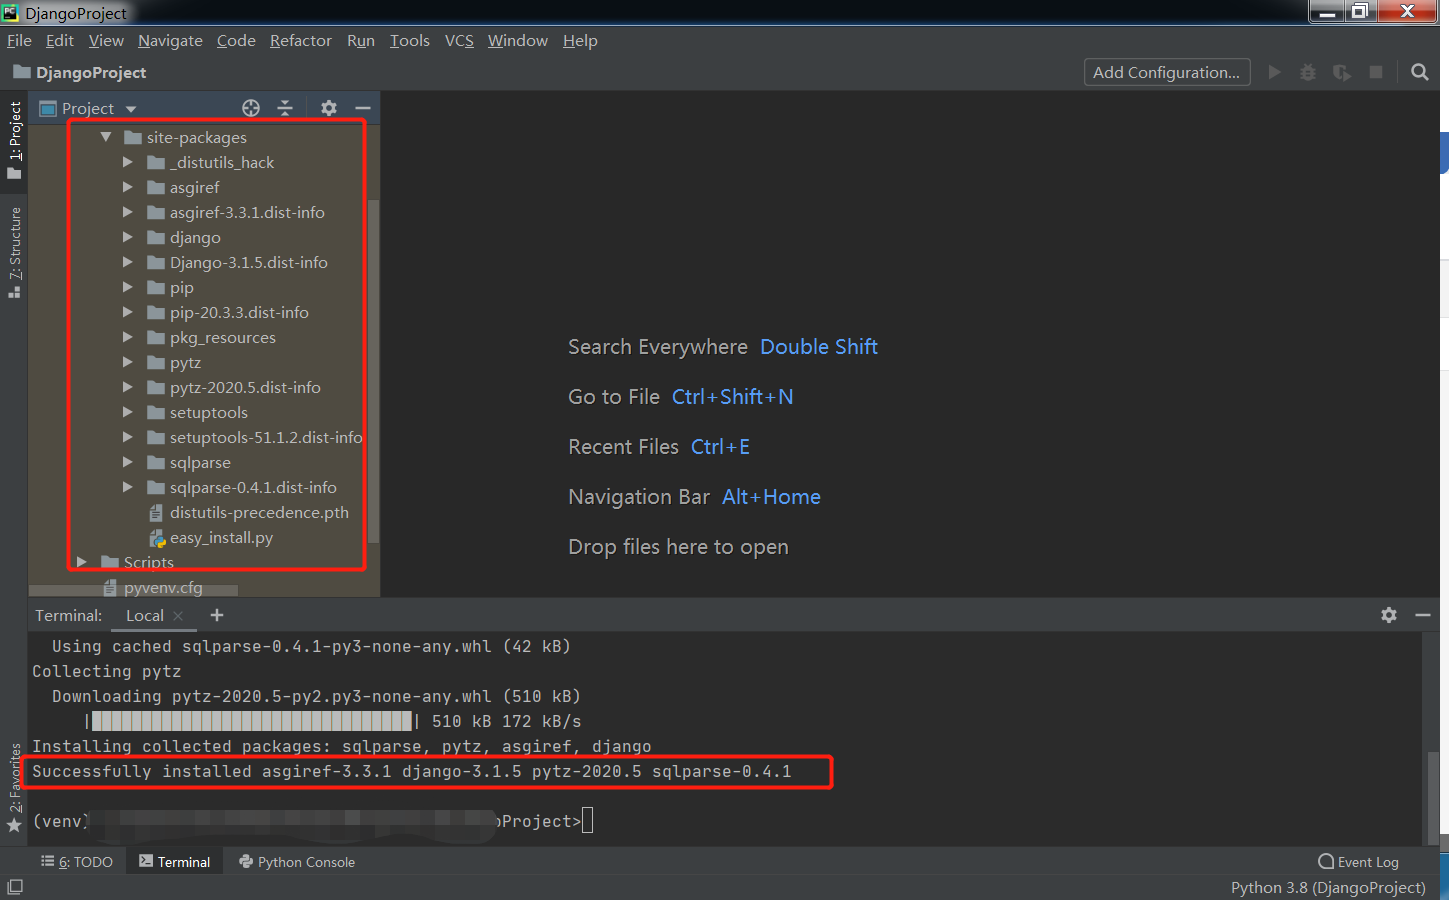Click Python 3.8 (DjangoProject) interpreter in status bar
The height and width of the screenshot is (900, 1449).
point(1328,887)
